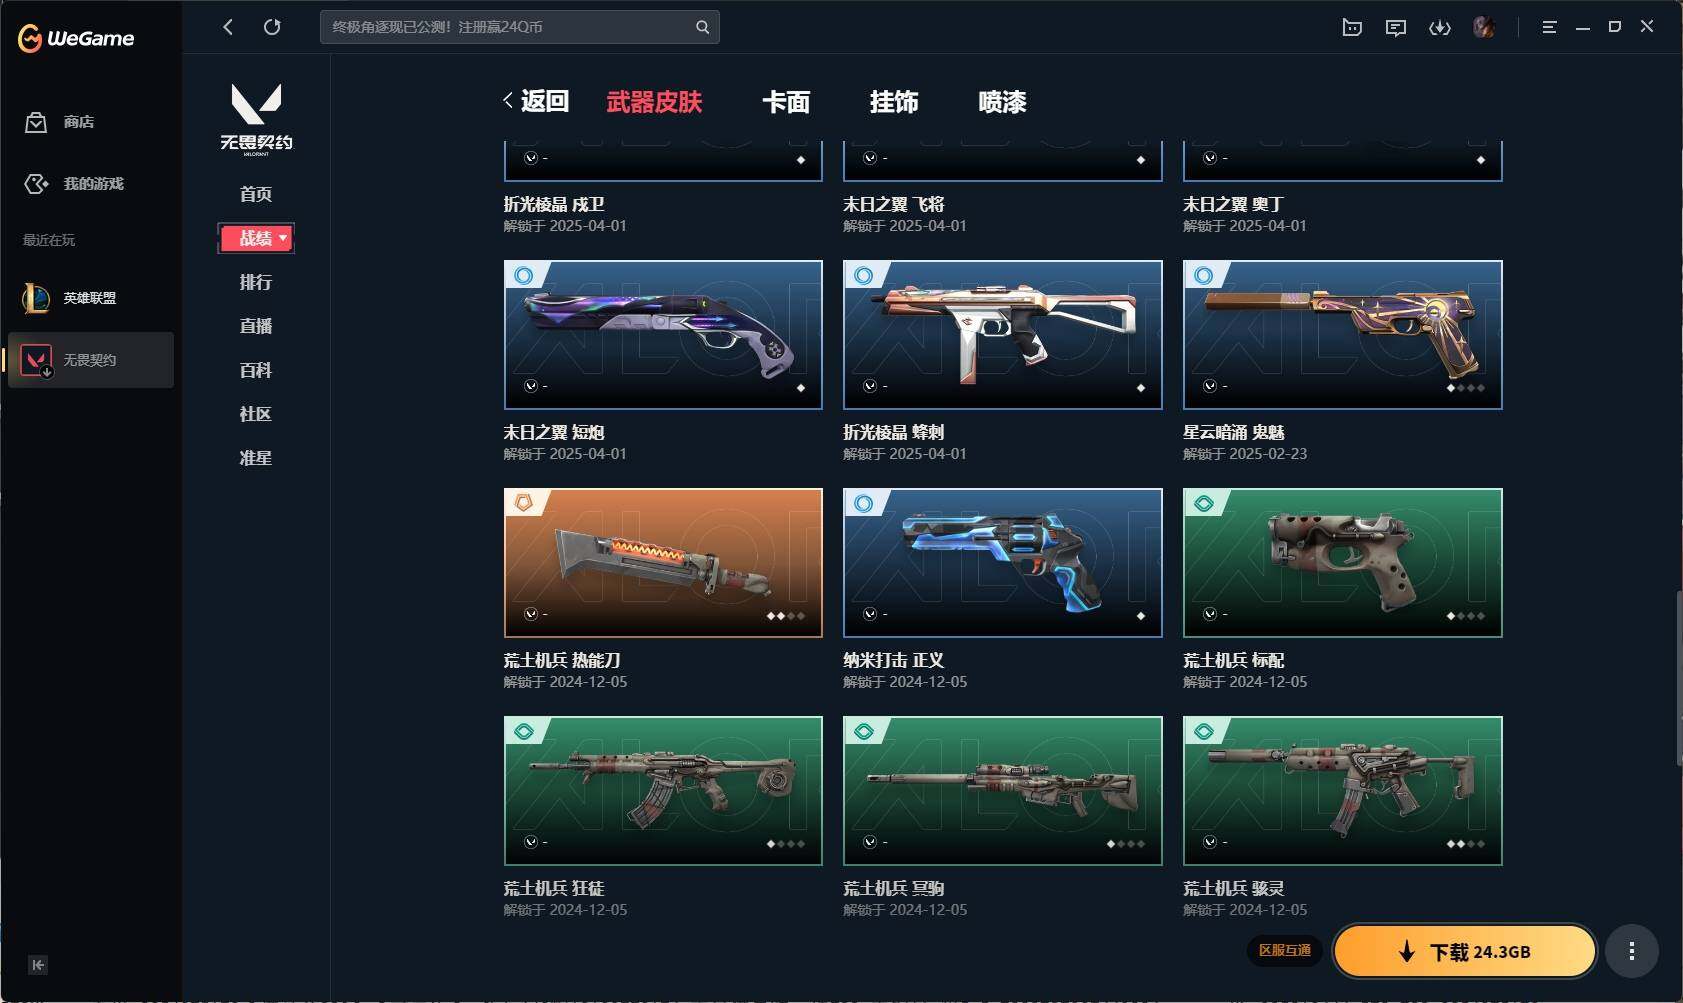The height and width of the screenshot is (1003, 1683).
Task: Open the more options three-dot button
Action: coord(1632,951)
